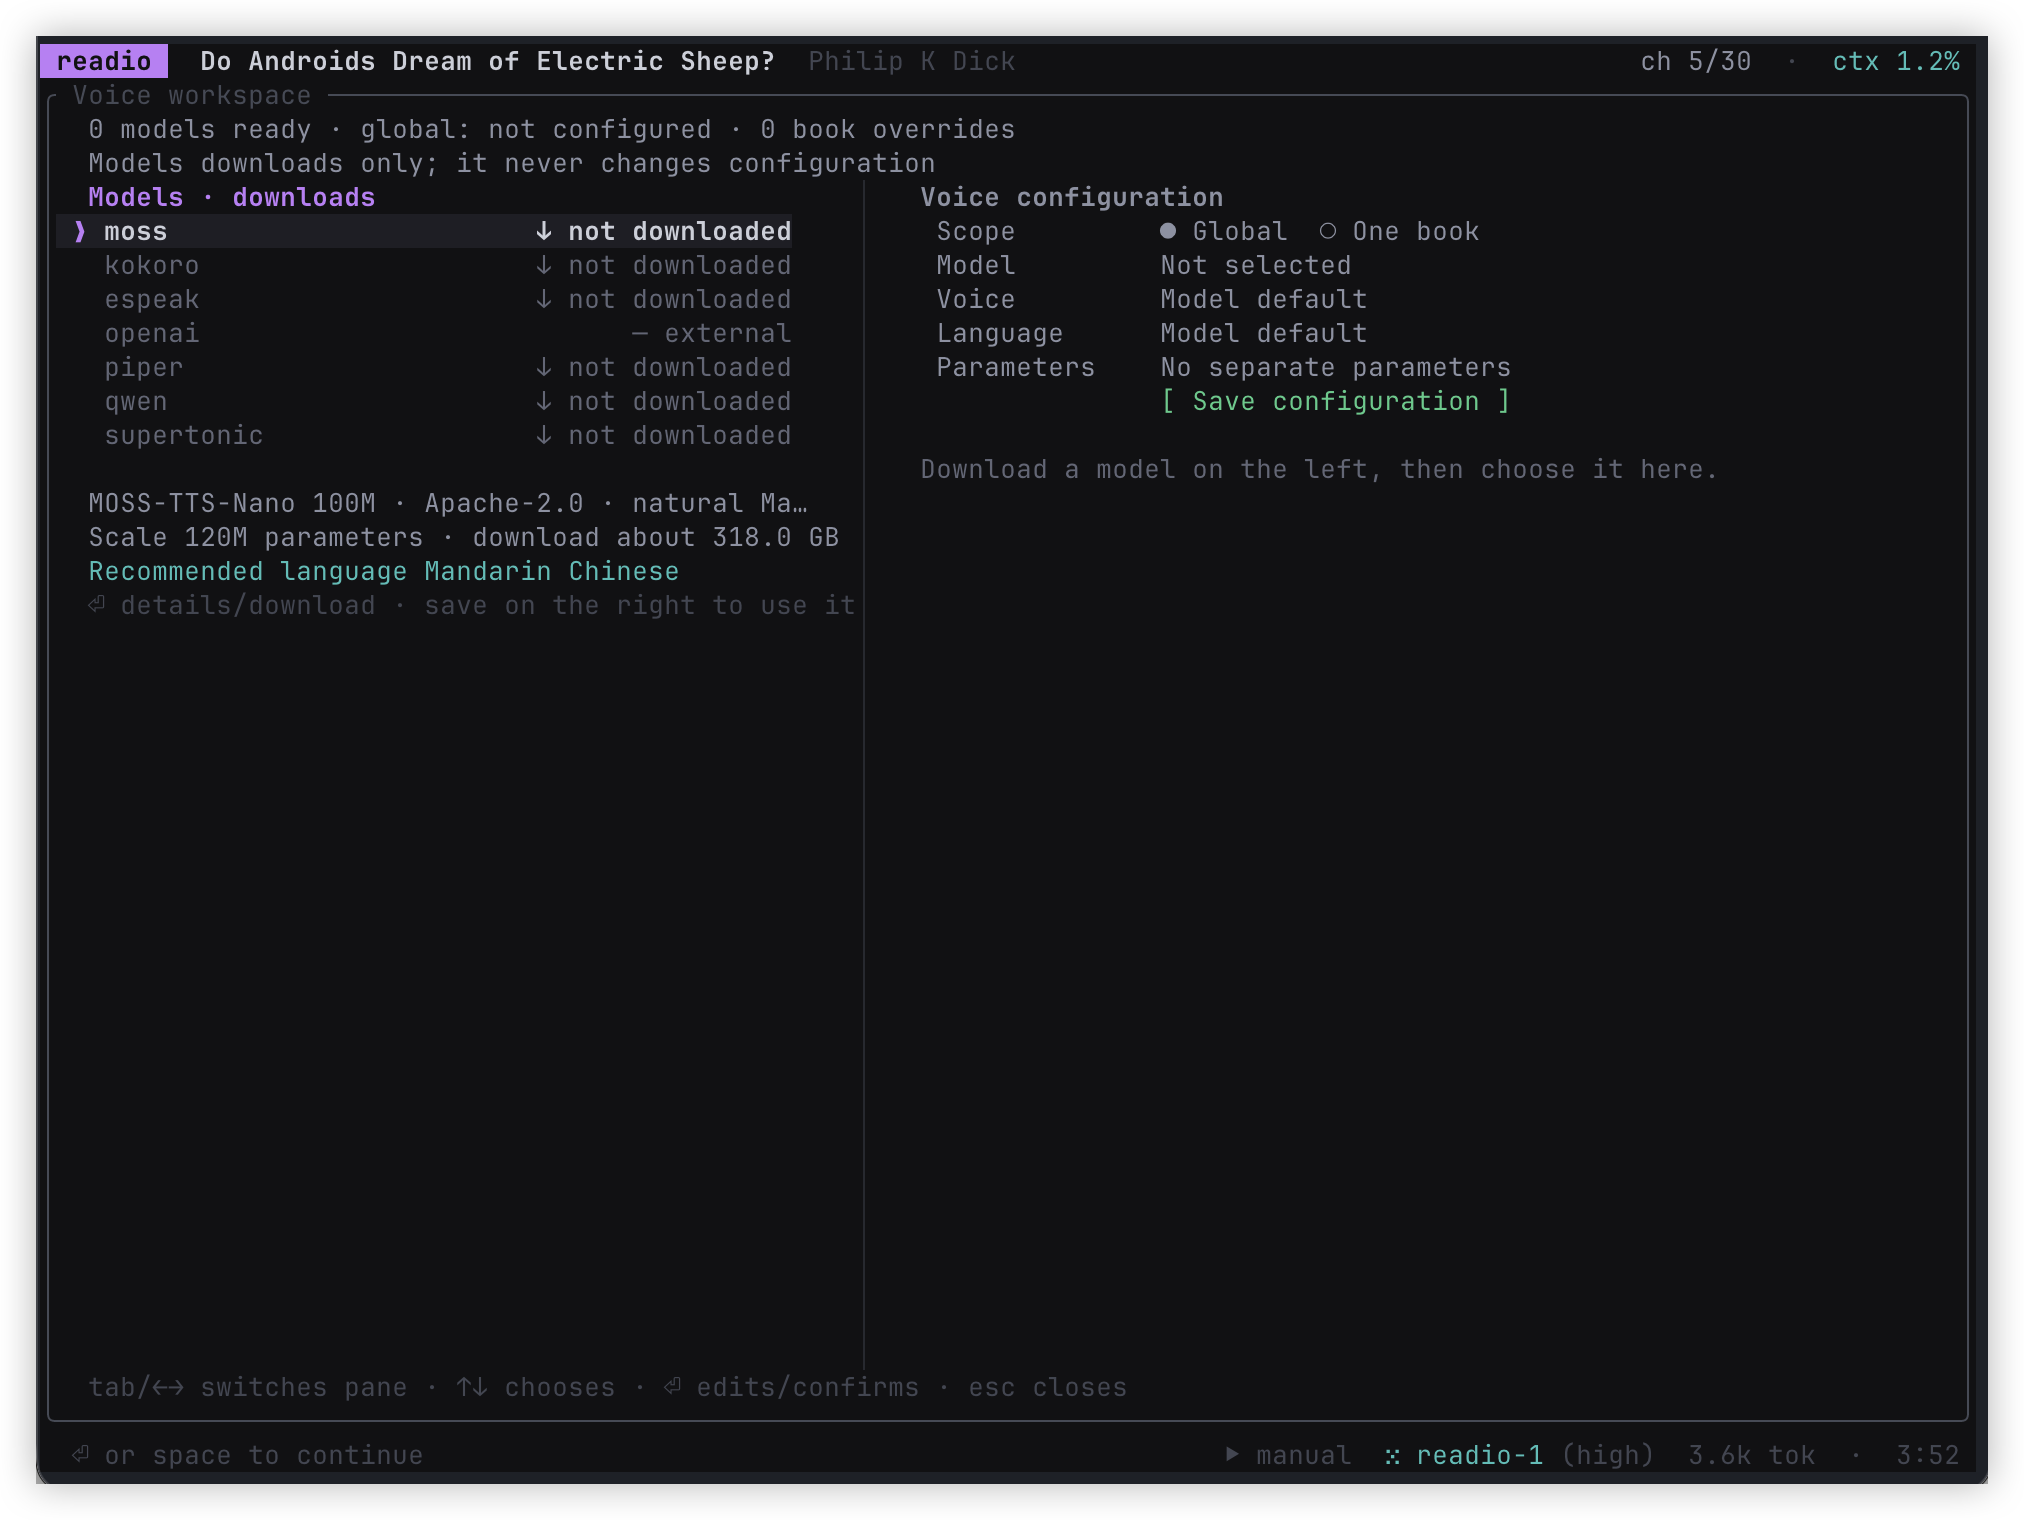The width and height of the screenshot is (2024, 1520).
Task: Open the Language field showing Model default
Action: pos(1263,333)
